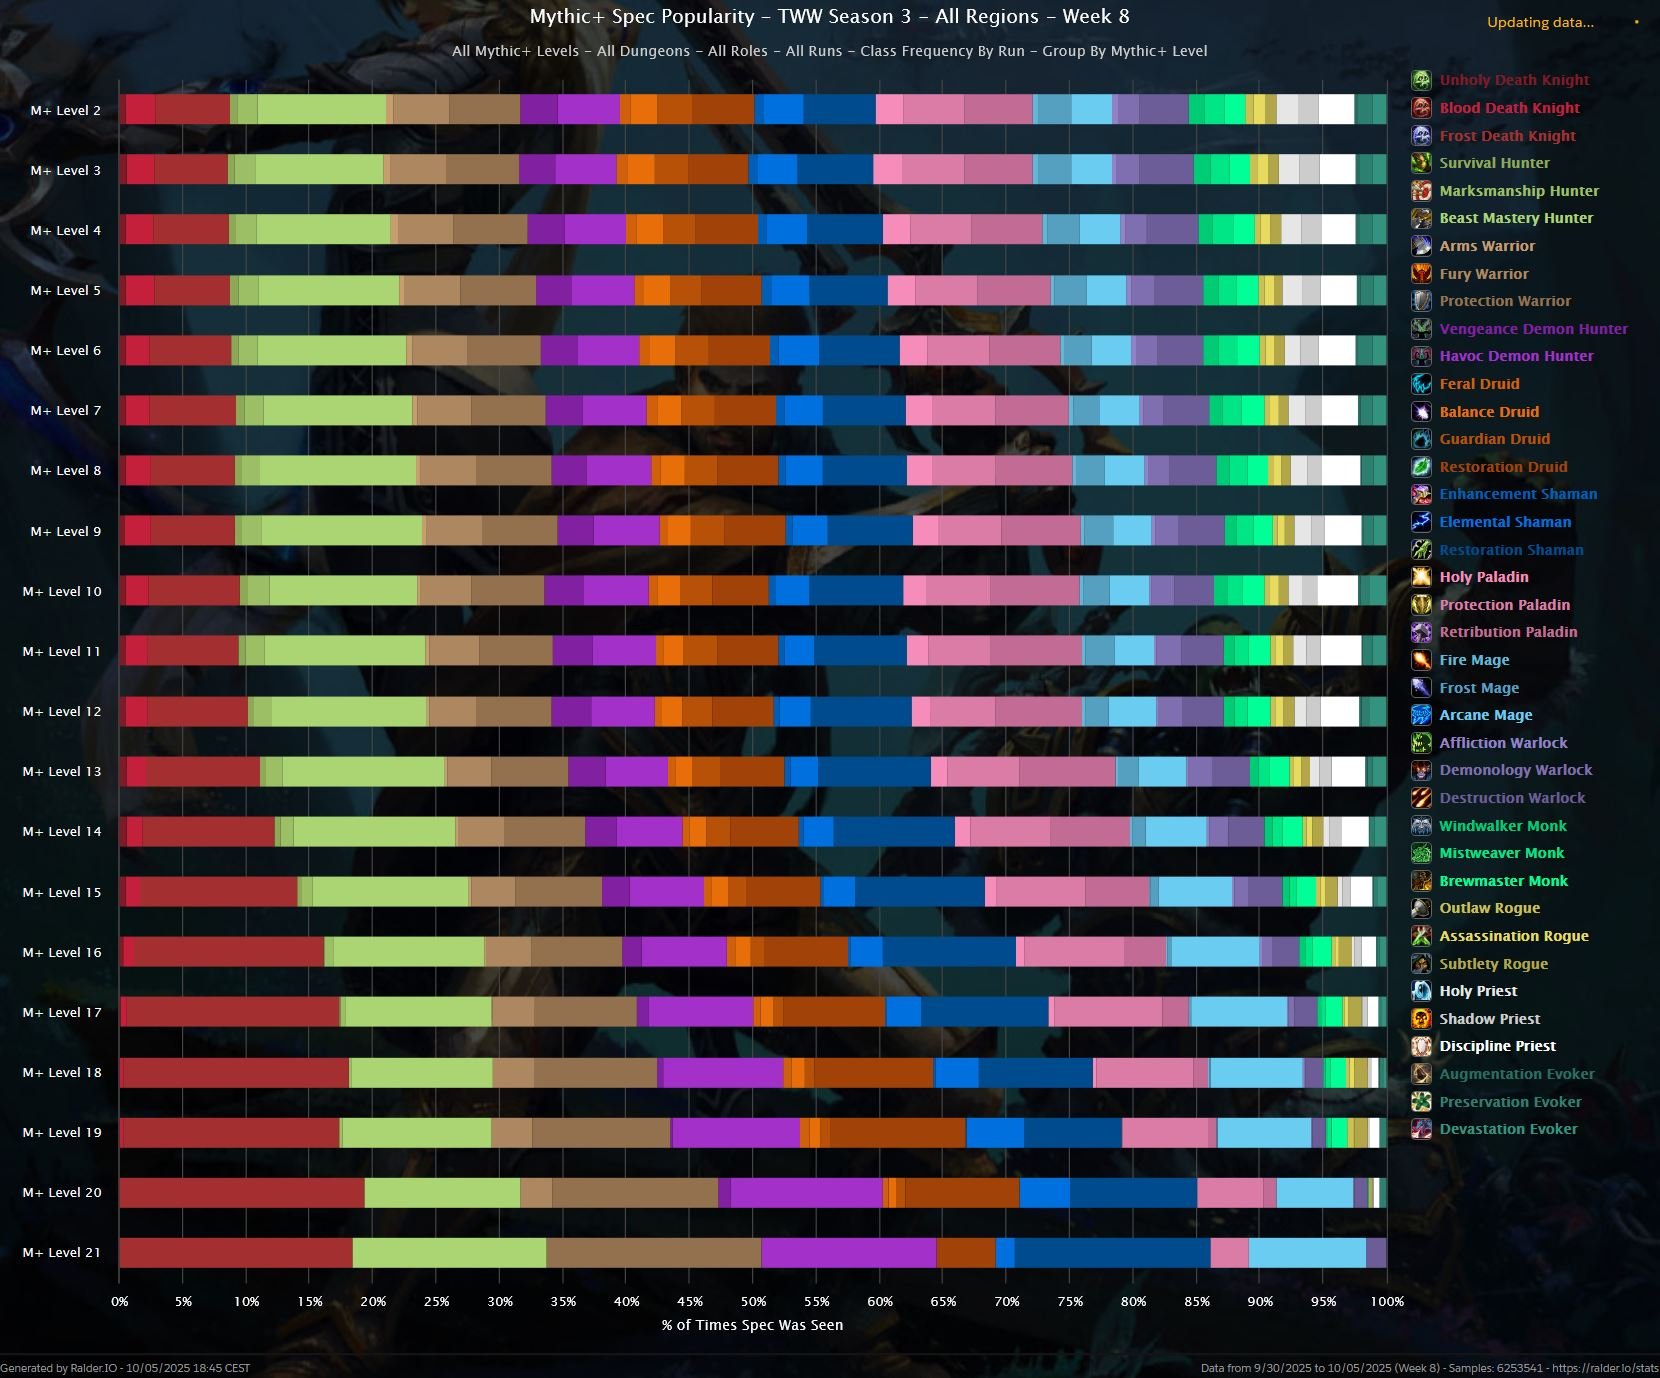
Task: Select the M+ Level 10 row label
Action: click(62, 591)
